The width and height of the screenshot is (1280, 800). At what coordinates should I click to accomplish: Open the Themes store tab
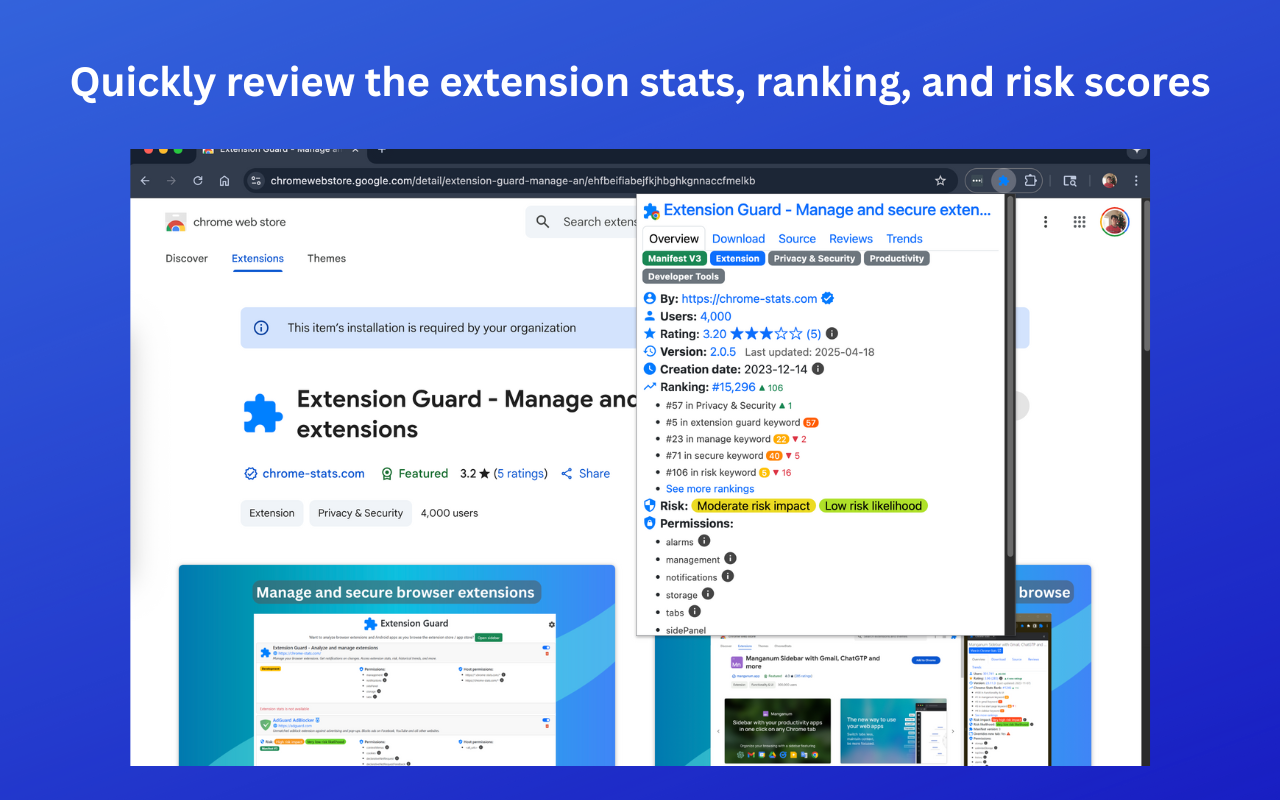[327, 258]
